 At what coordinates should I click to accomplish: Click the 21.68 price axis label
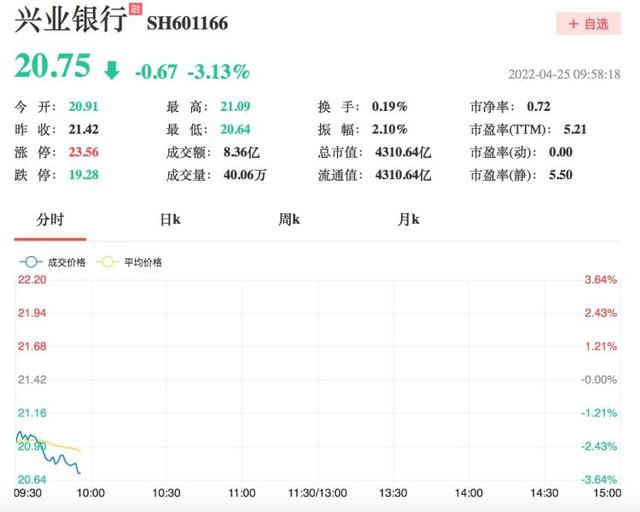(32, 346)
